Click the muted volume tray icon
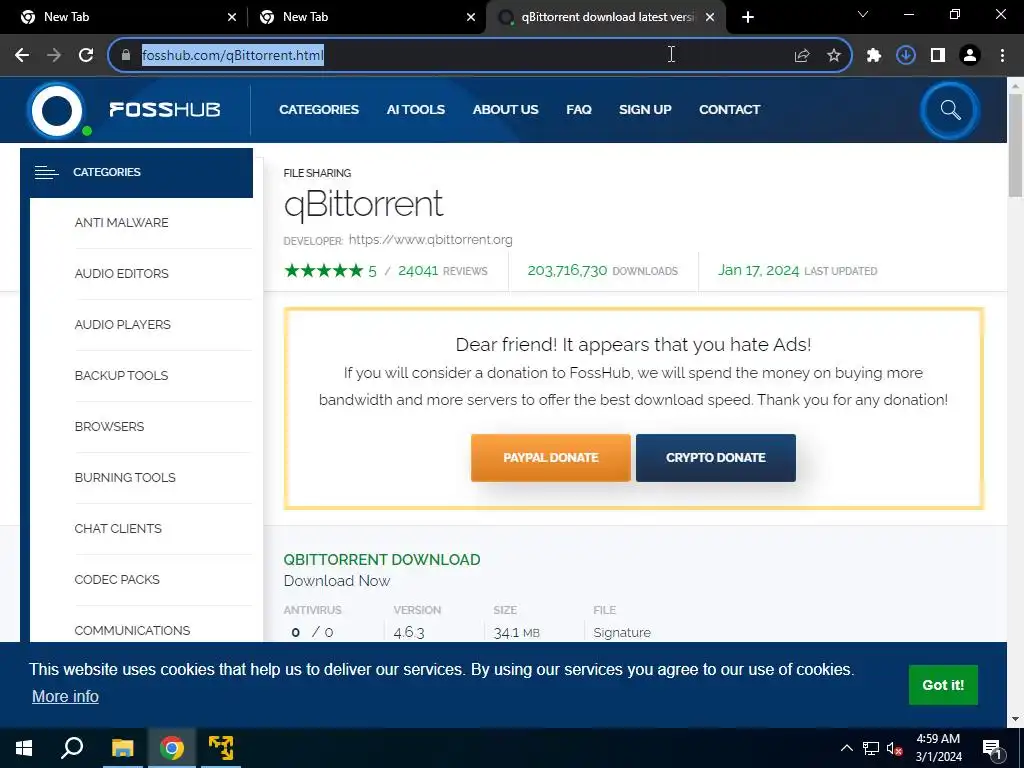 [894, 748]
